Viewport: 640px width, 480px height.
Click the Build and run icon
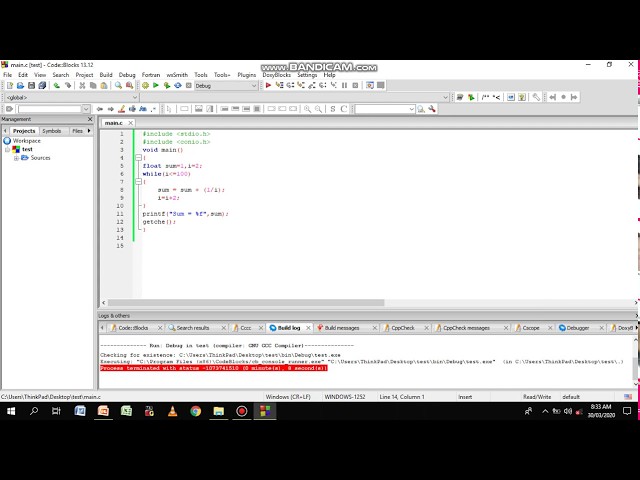click(x=167, y=85)
